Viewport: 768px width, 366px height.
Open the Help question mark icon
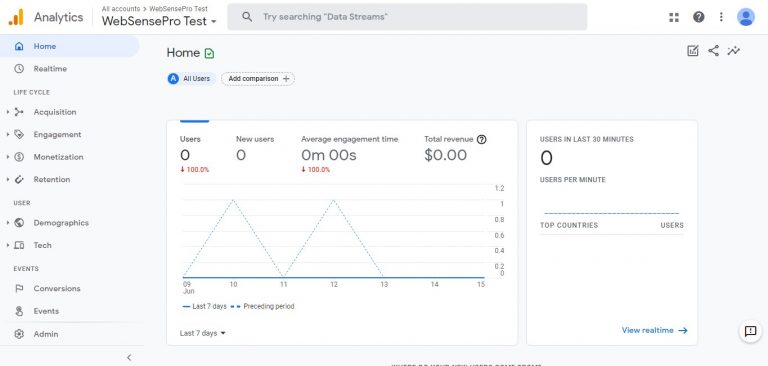click(x=698, y=17)
